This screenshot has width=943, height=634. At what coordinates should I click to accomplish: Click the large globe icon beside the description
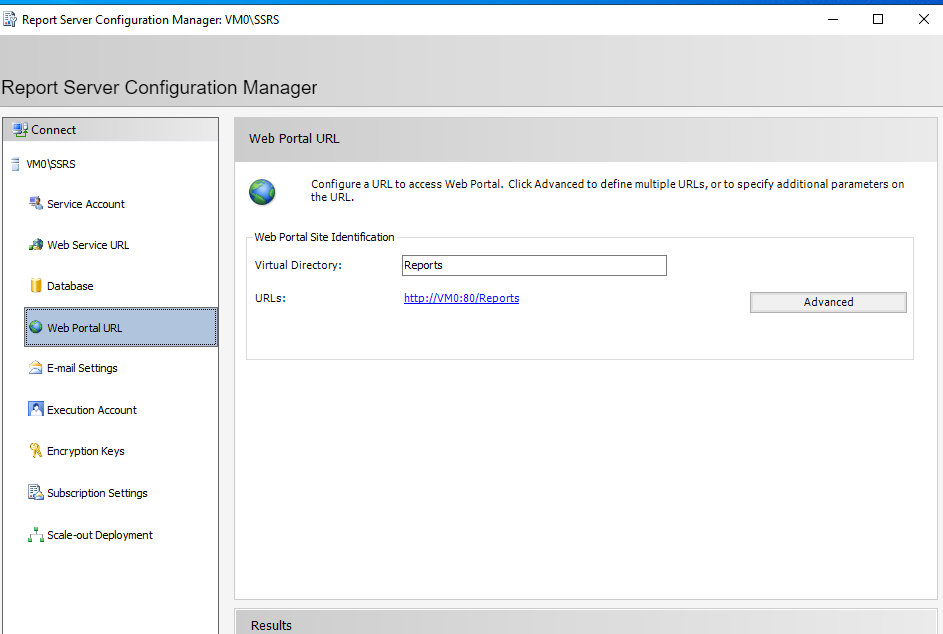coord(262,192)
